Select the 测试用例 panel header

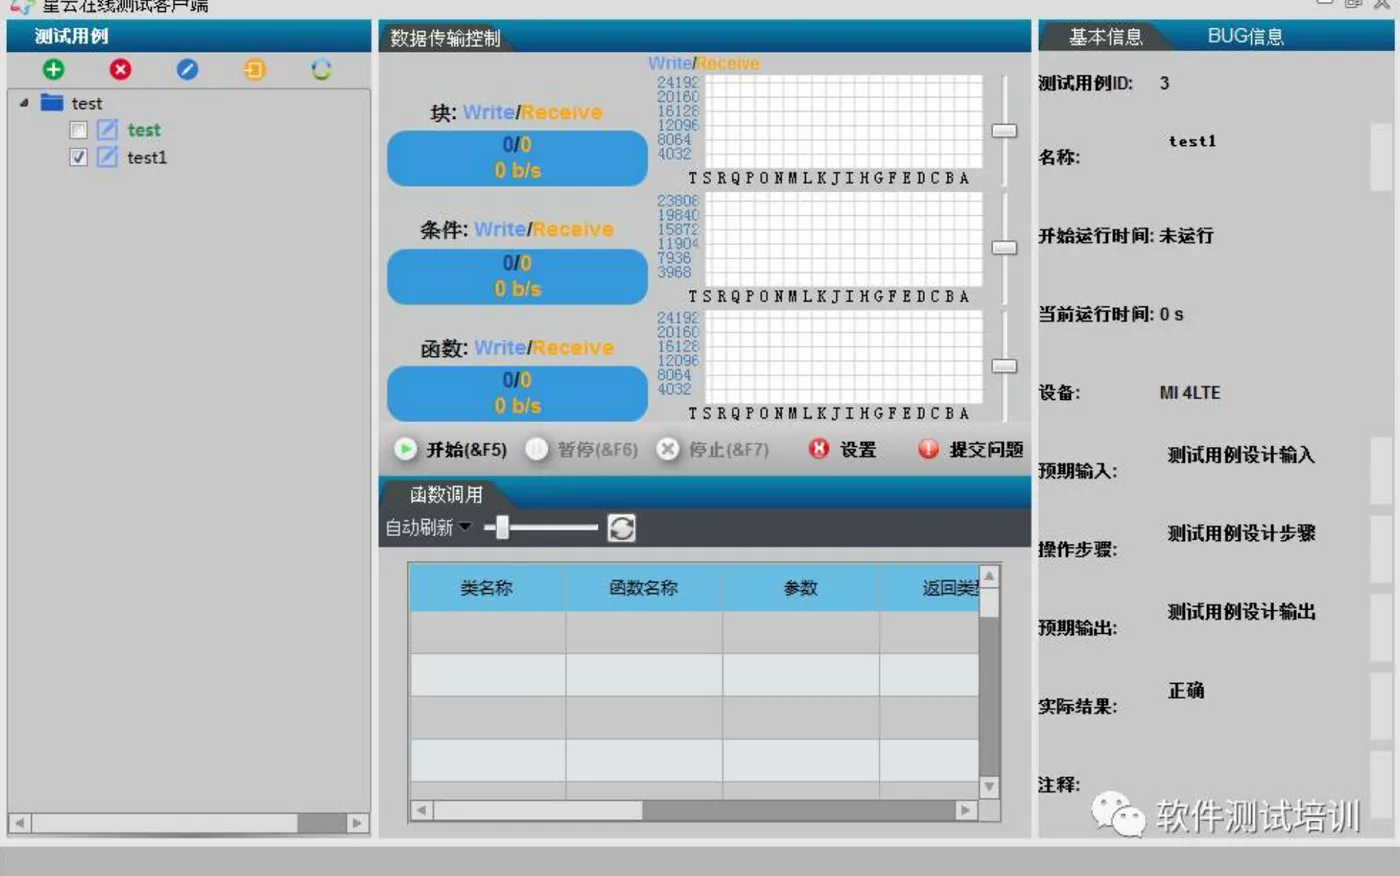click(x=188, y=36)
